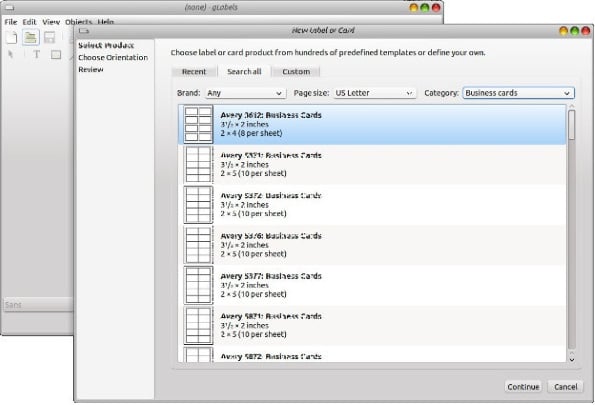Screen dimensions: 595x405
Task: Click the Cancel button
Action: coord(565,387)
